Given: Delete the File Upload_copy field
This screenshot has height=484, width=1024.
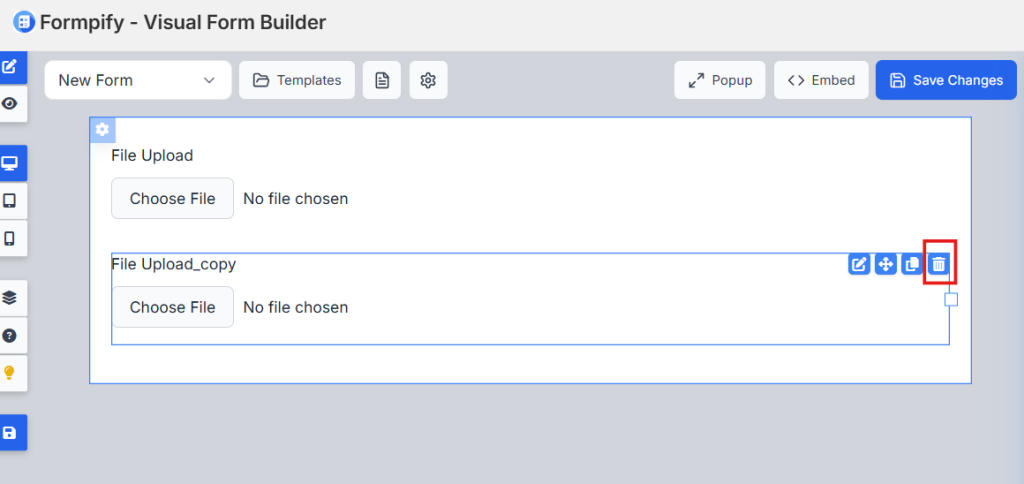Looking at the screenshot, I should [x=939, y=264].
